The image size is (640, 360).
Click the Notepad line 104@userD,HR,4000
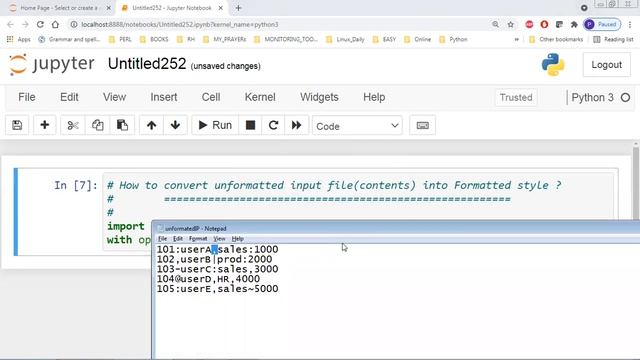click(x=208, y=279)
